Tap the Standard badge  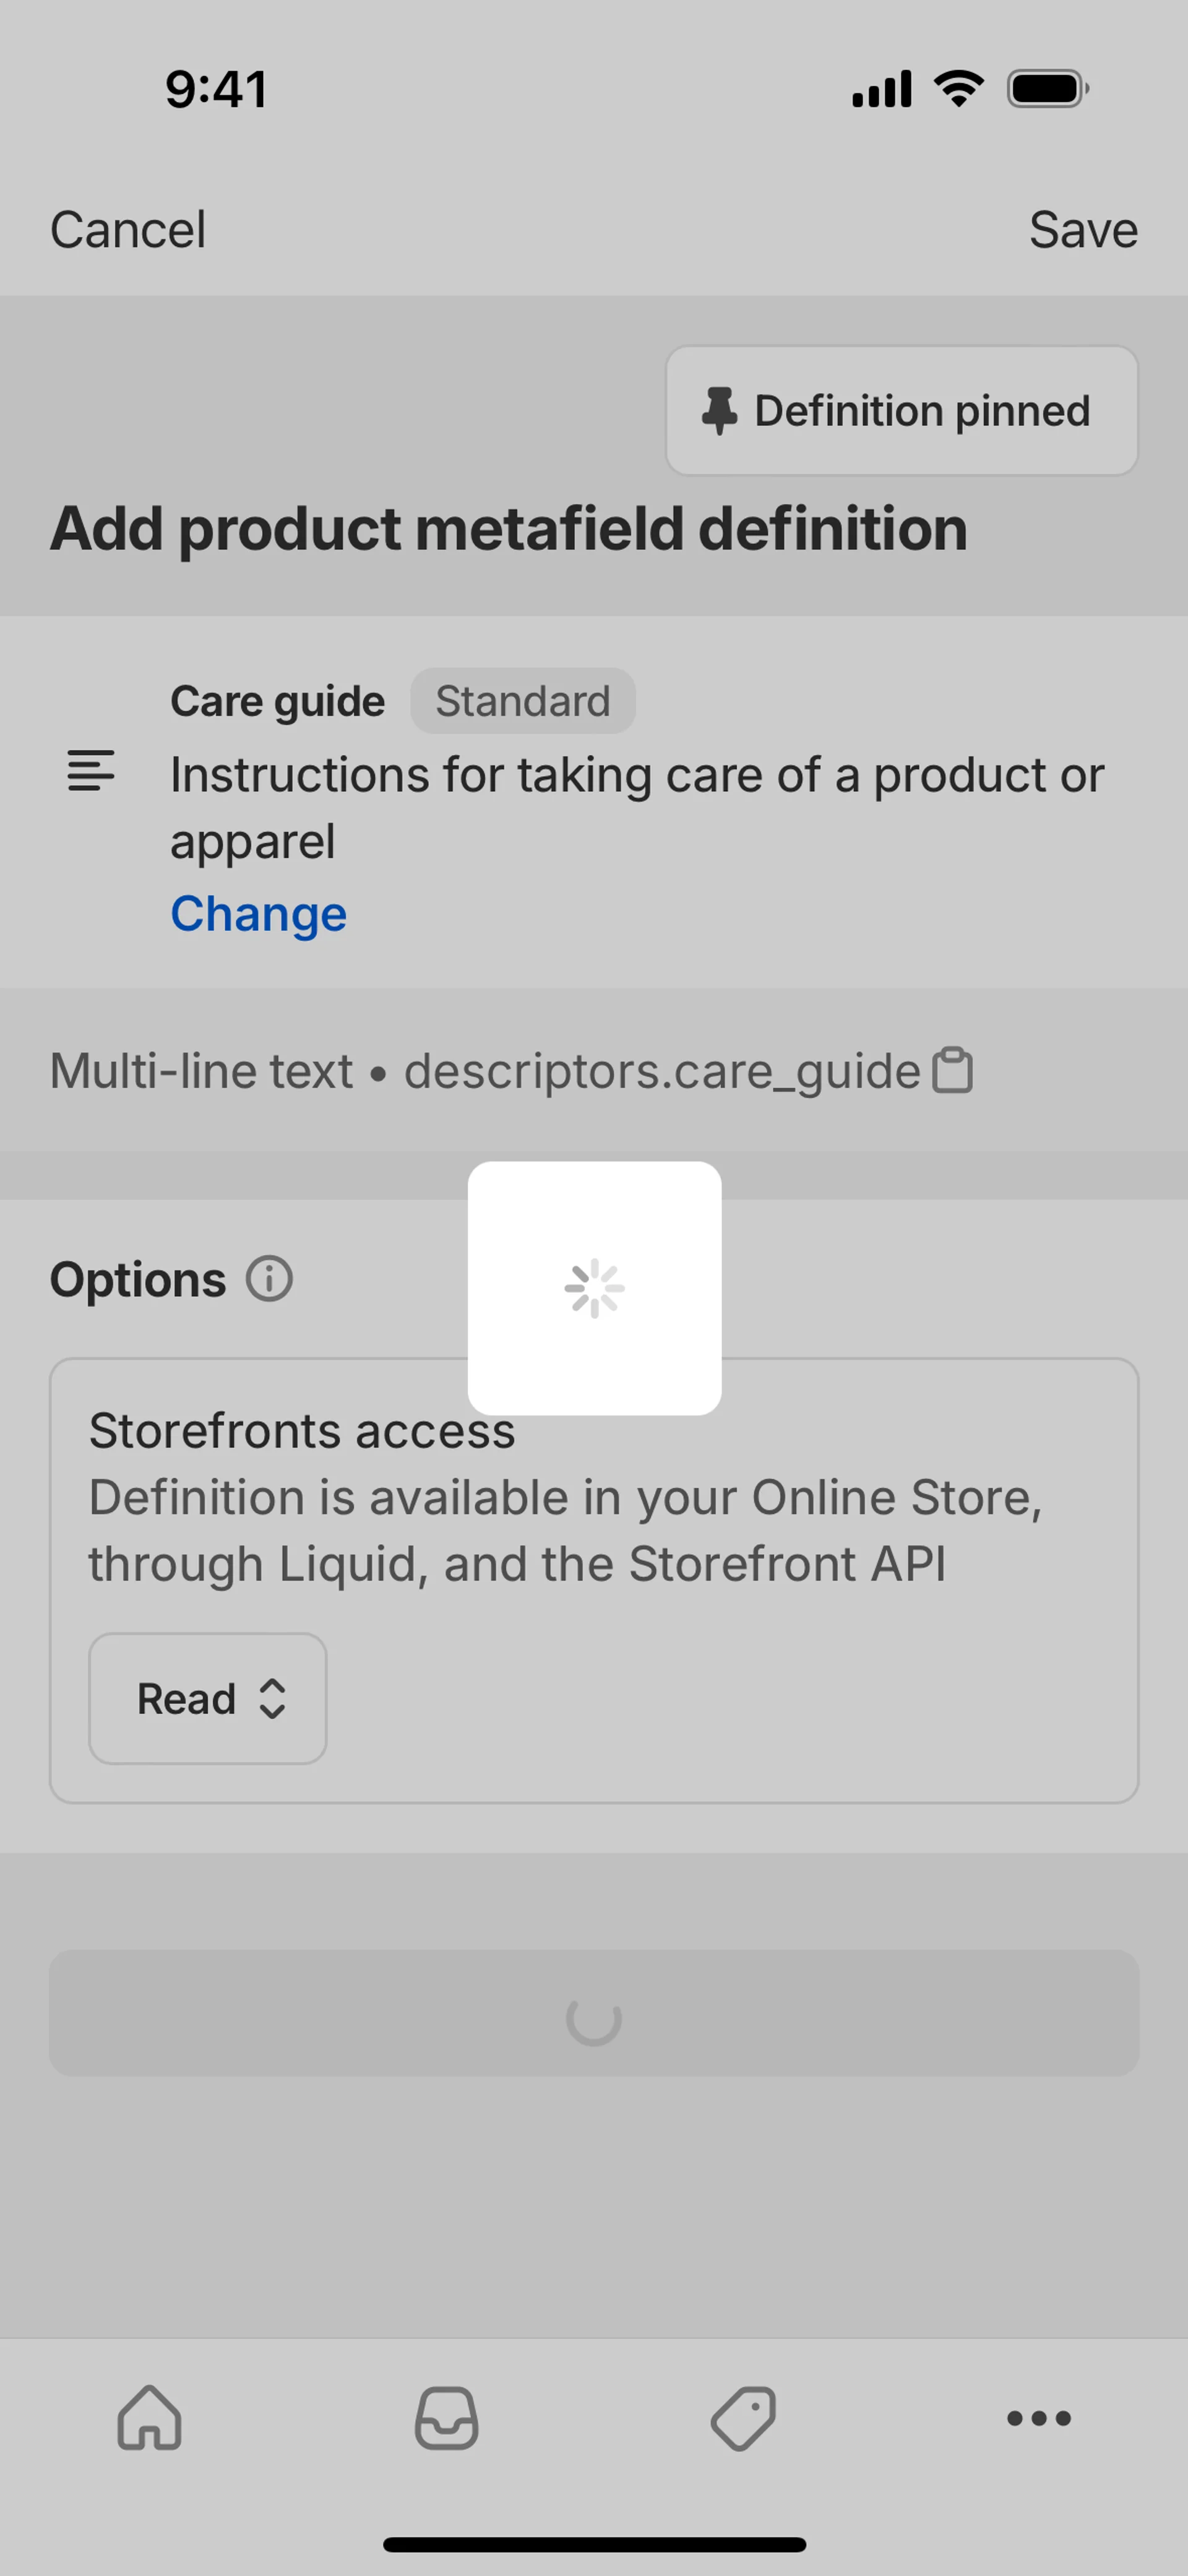pos(522,701)
